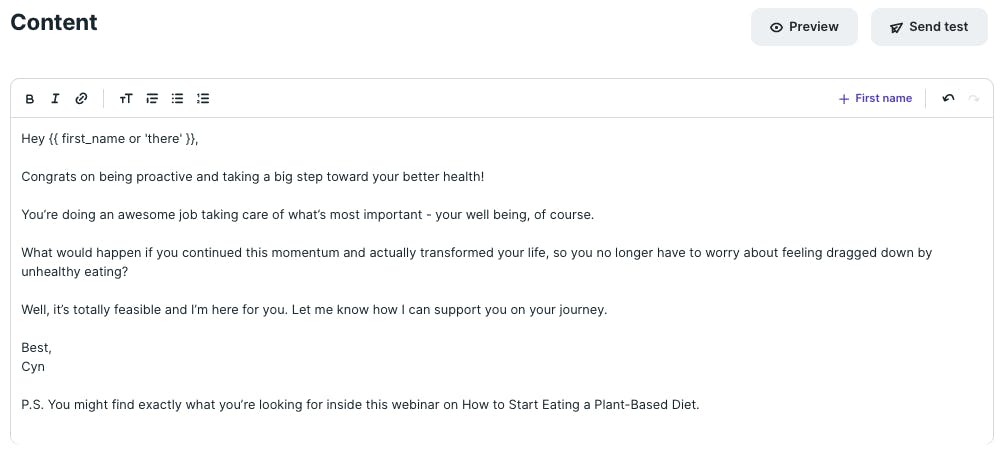Click the paragraph about continued momentum

[x=477, y=262]
